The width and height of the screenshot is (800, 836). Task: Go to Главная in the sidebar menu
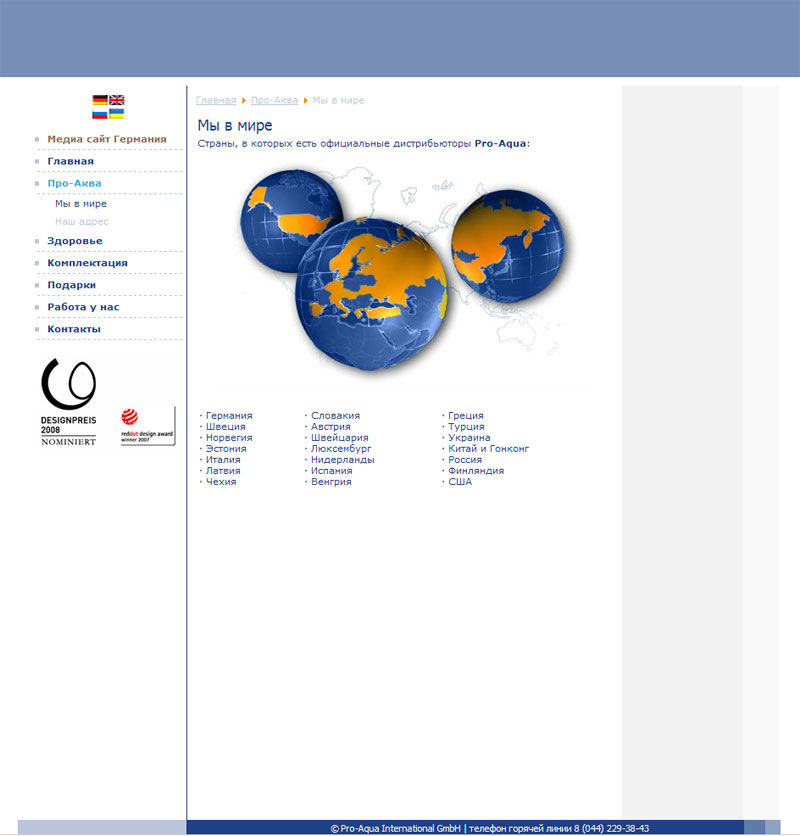[x=70, y=161]
